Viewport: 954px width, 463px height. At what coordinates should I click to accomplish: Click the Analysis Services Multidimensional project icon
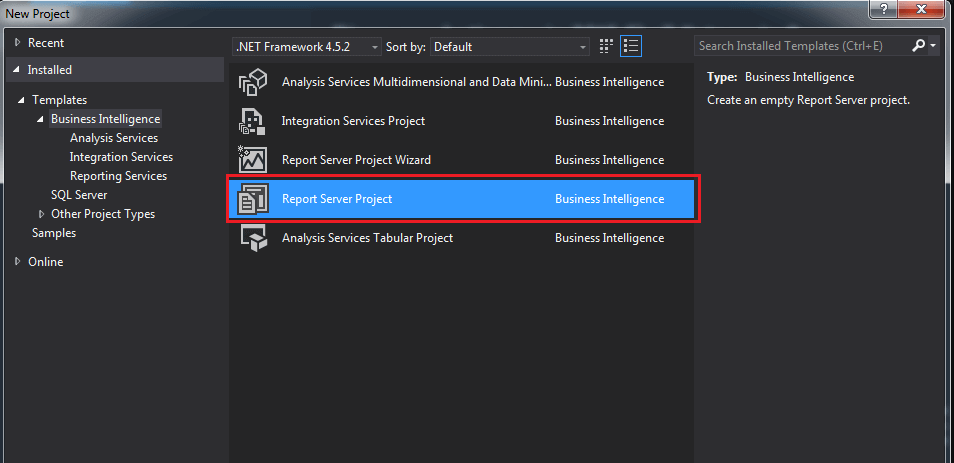click(252, 82)
